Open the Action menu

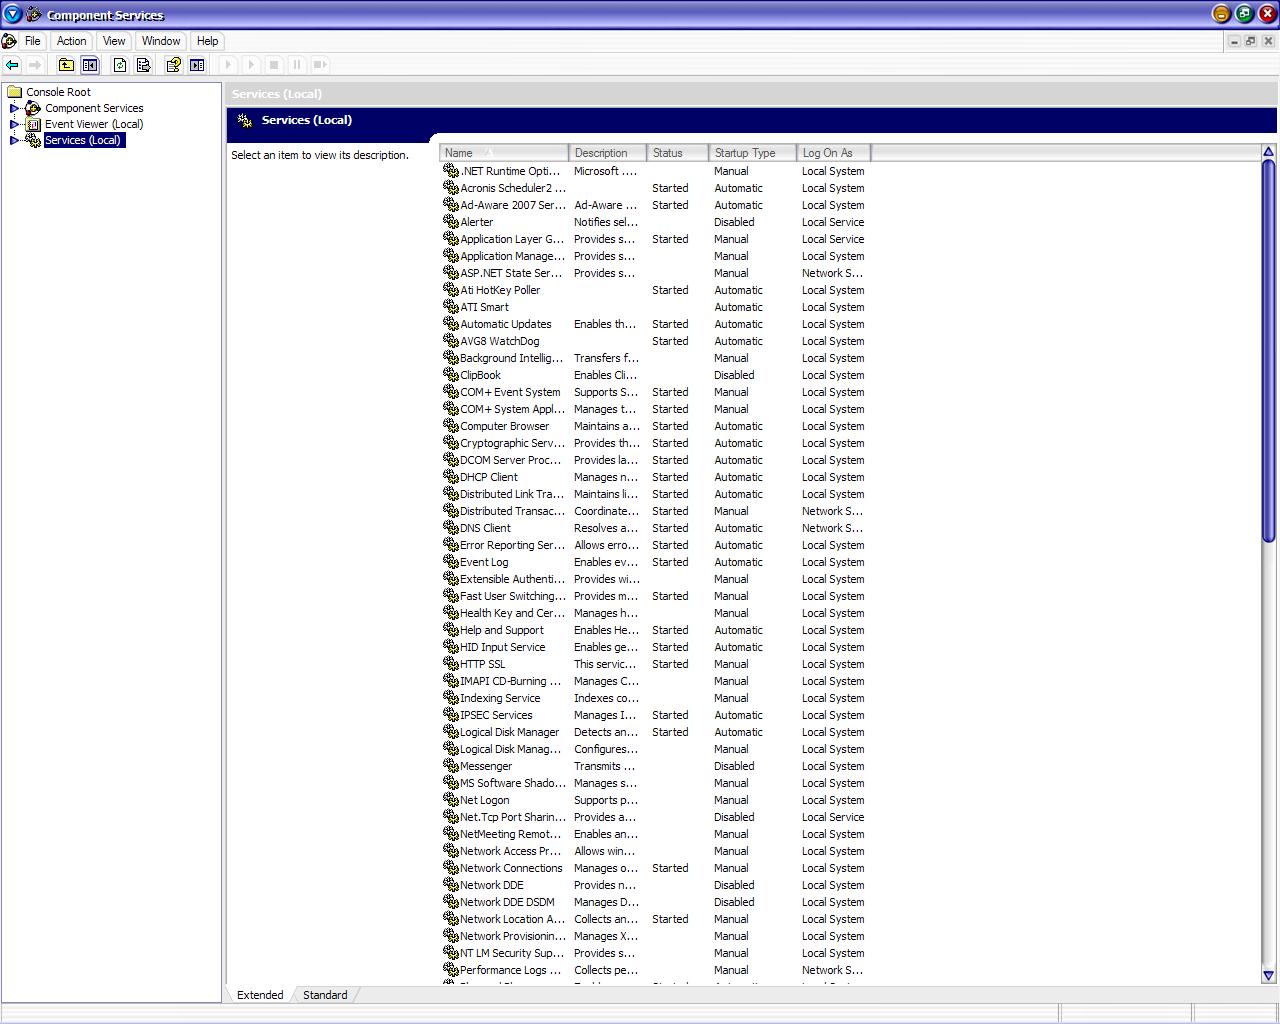point(71,41)
